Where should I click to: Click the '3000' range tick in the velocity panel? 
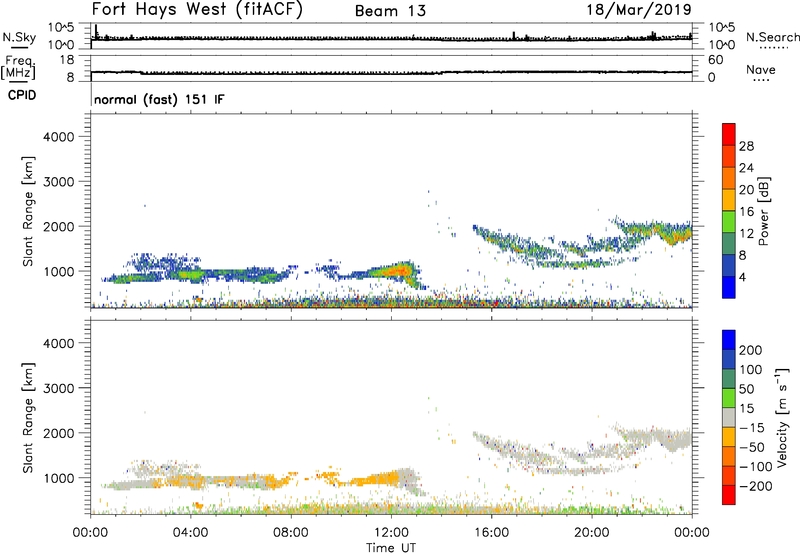tap(58, 388)
